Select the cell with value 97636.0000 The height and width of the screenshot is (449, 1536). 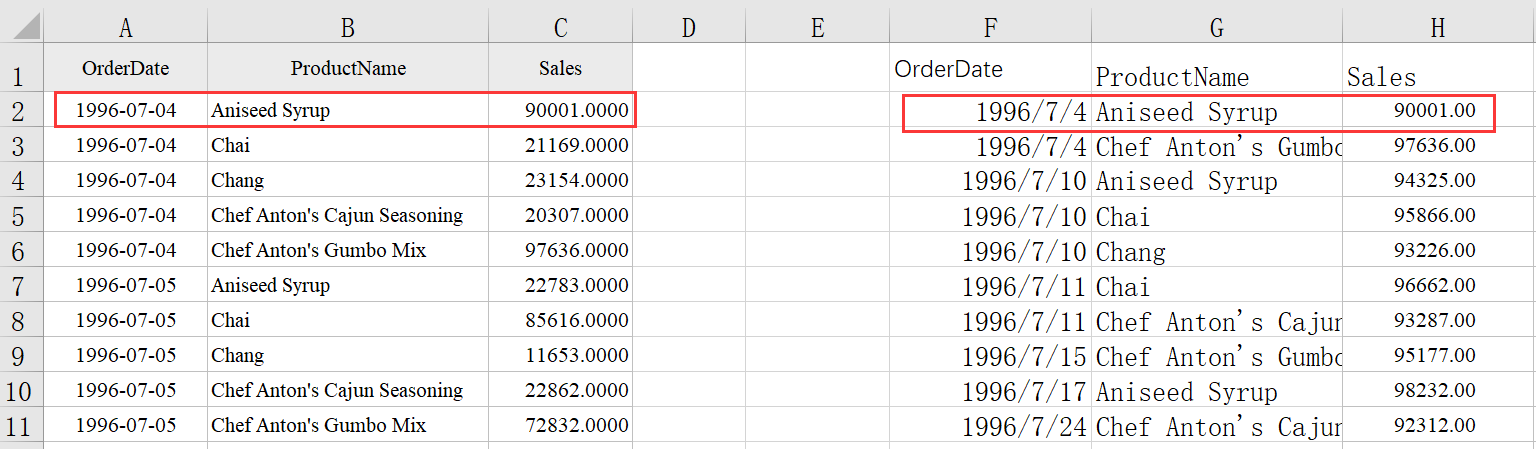[x=560, y=251]
